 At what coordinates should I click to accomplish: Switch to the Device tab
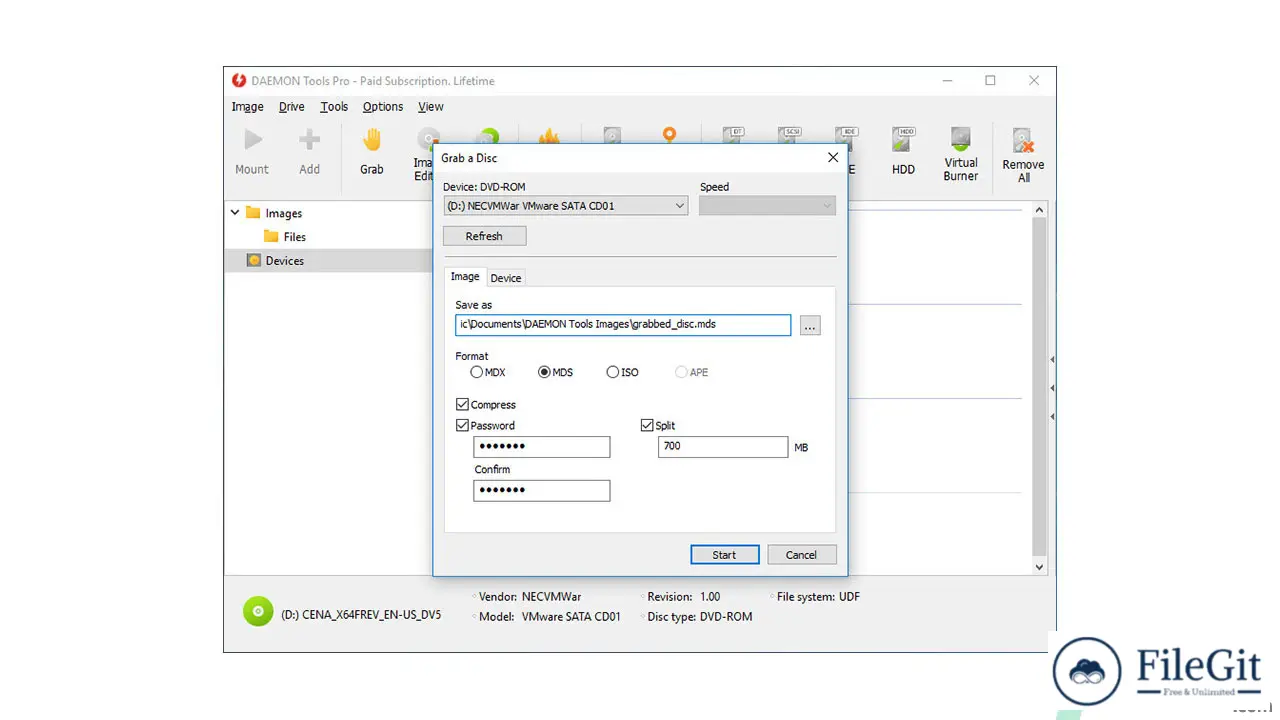(x=506, y=278)
